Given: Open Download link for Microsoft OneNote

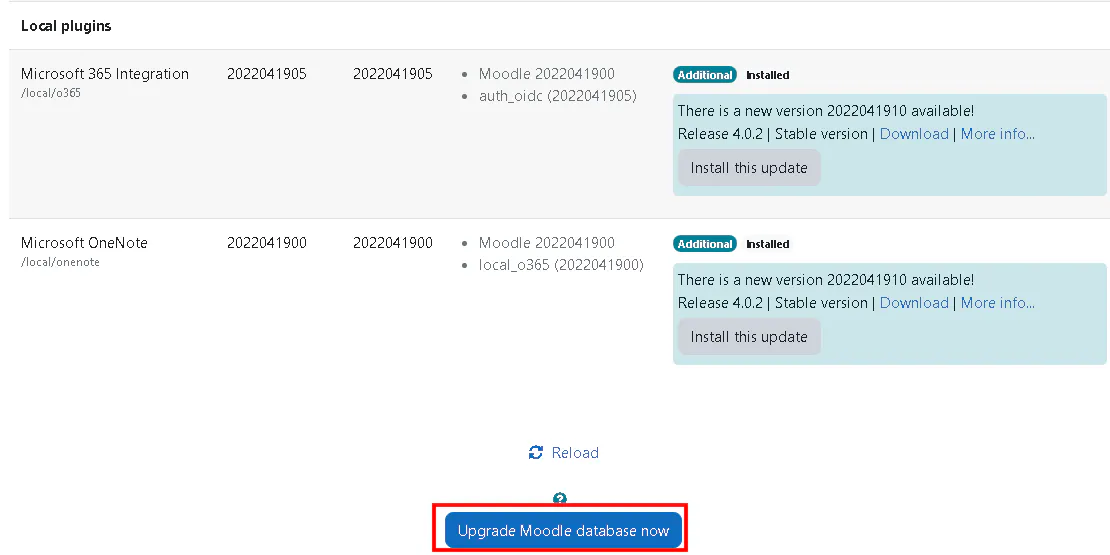Looking at the screenshot, I should (914, 303).
